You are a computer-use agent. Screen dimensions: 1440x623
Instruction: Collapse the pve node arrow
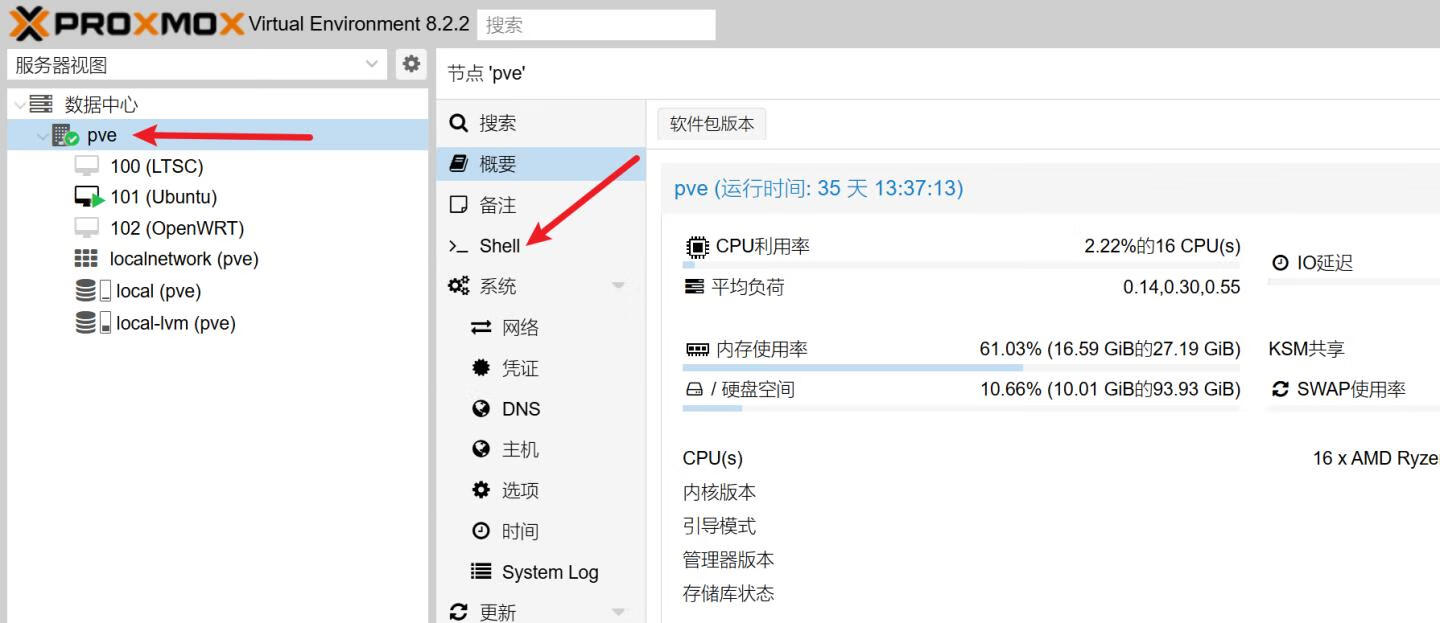42,136
